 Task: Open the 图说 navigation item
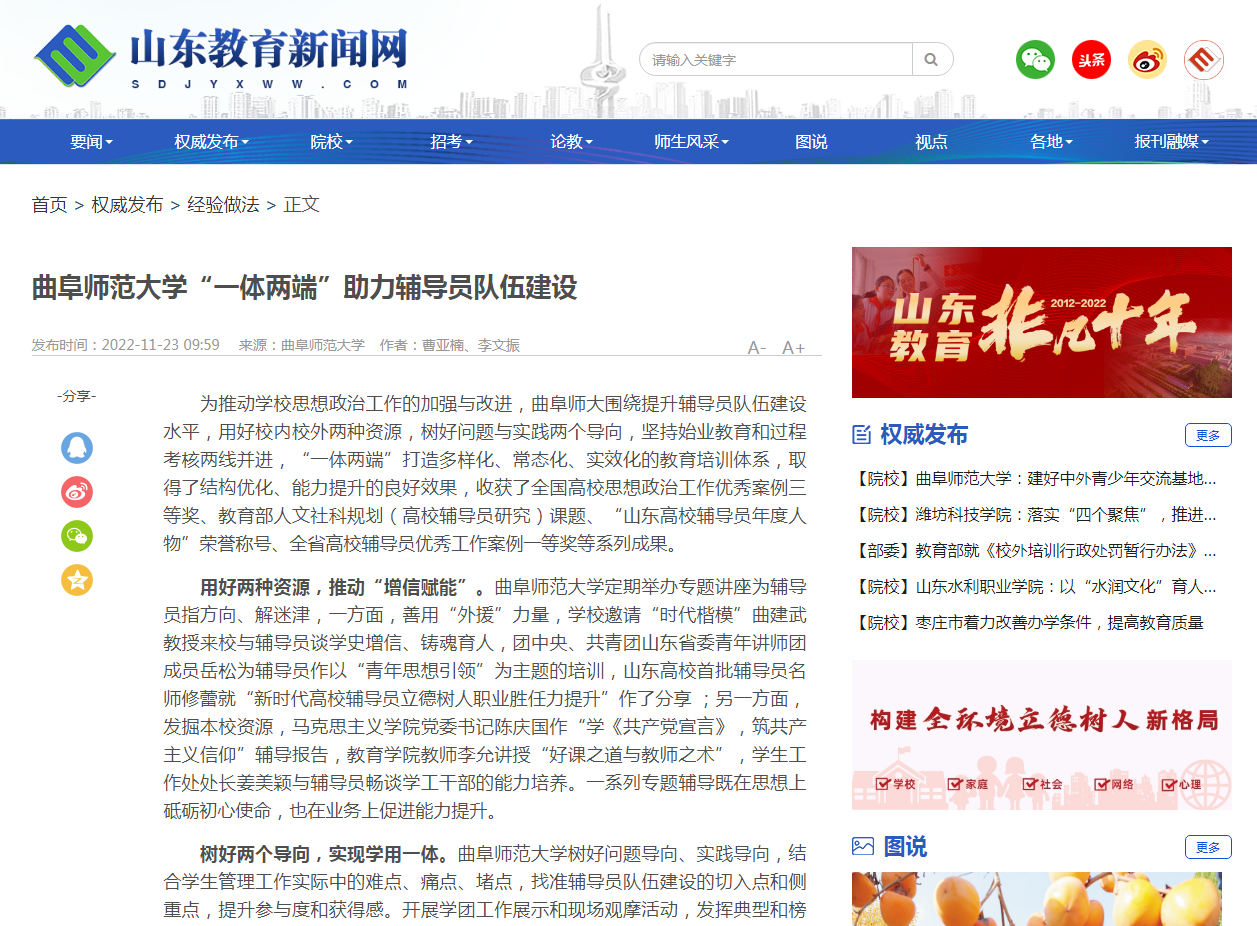click(x=811, y=142)
